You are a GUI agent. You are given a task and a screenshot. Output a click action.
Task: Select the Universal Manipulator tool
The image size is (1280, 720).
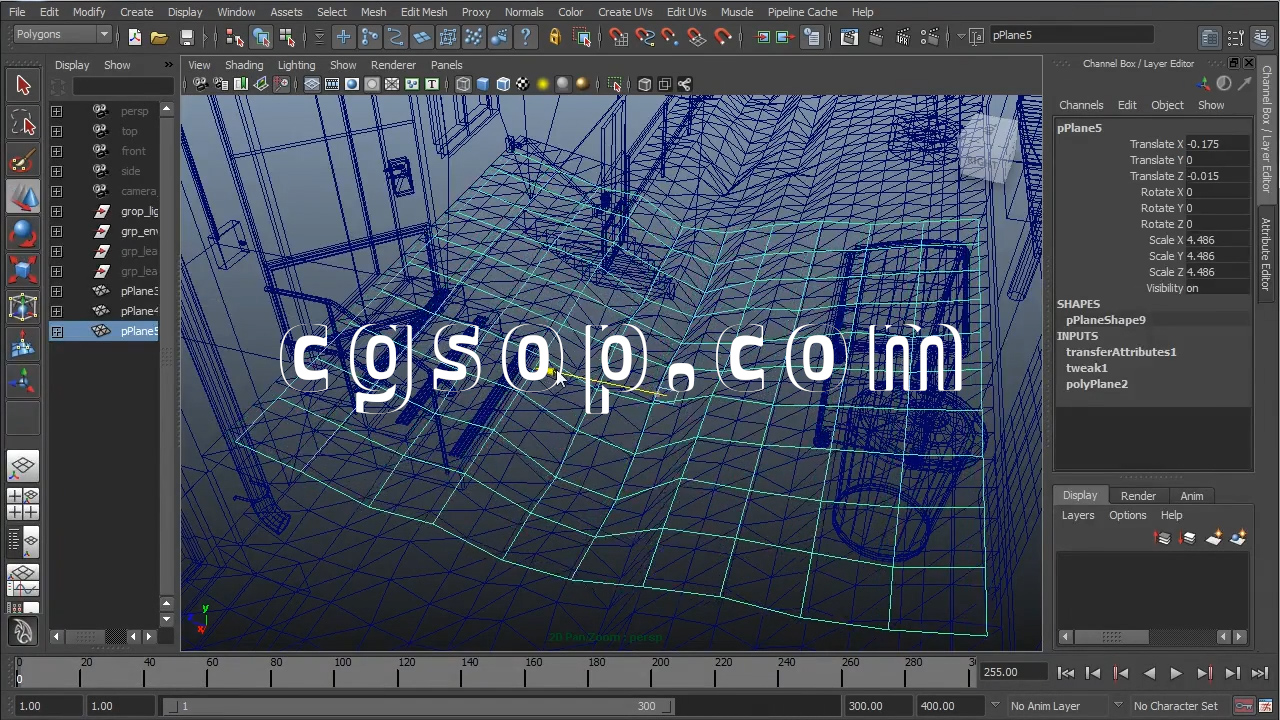(23, 308)
